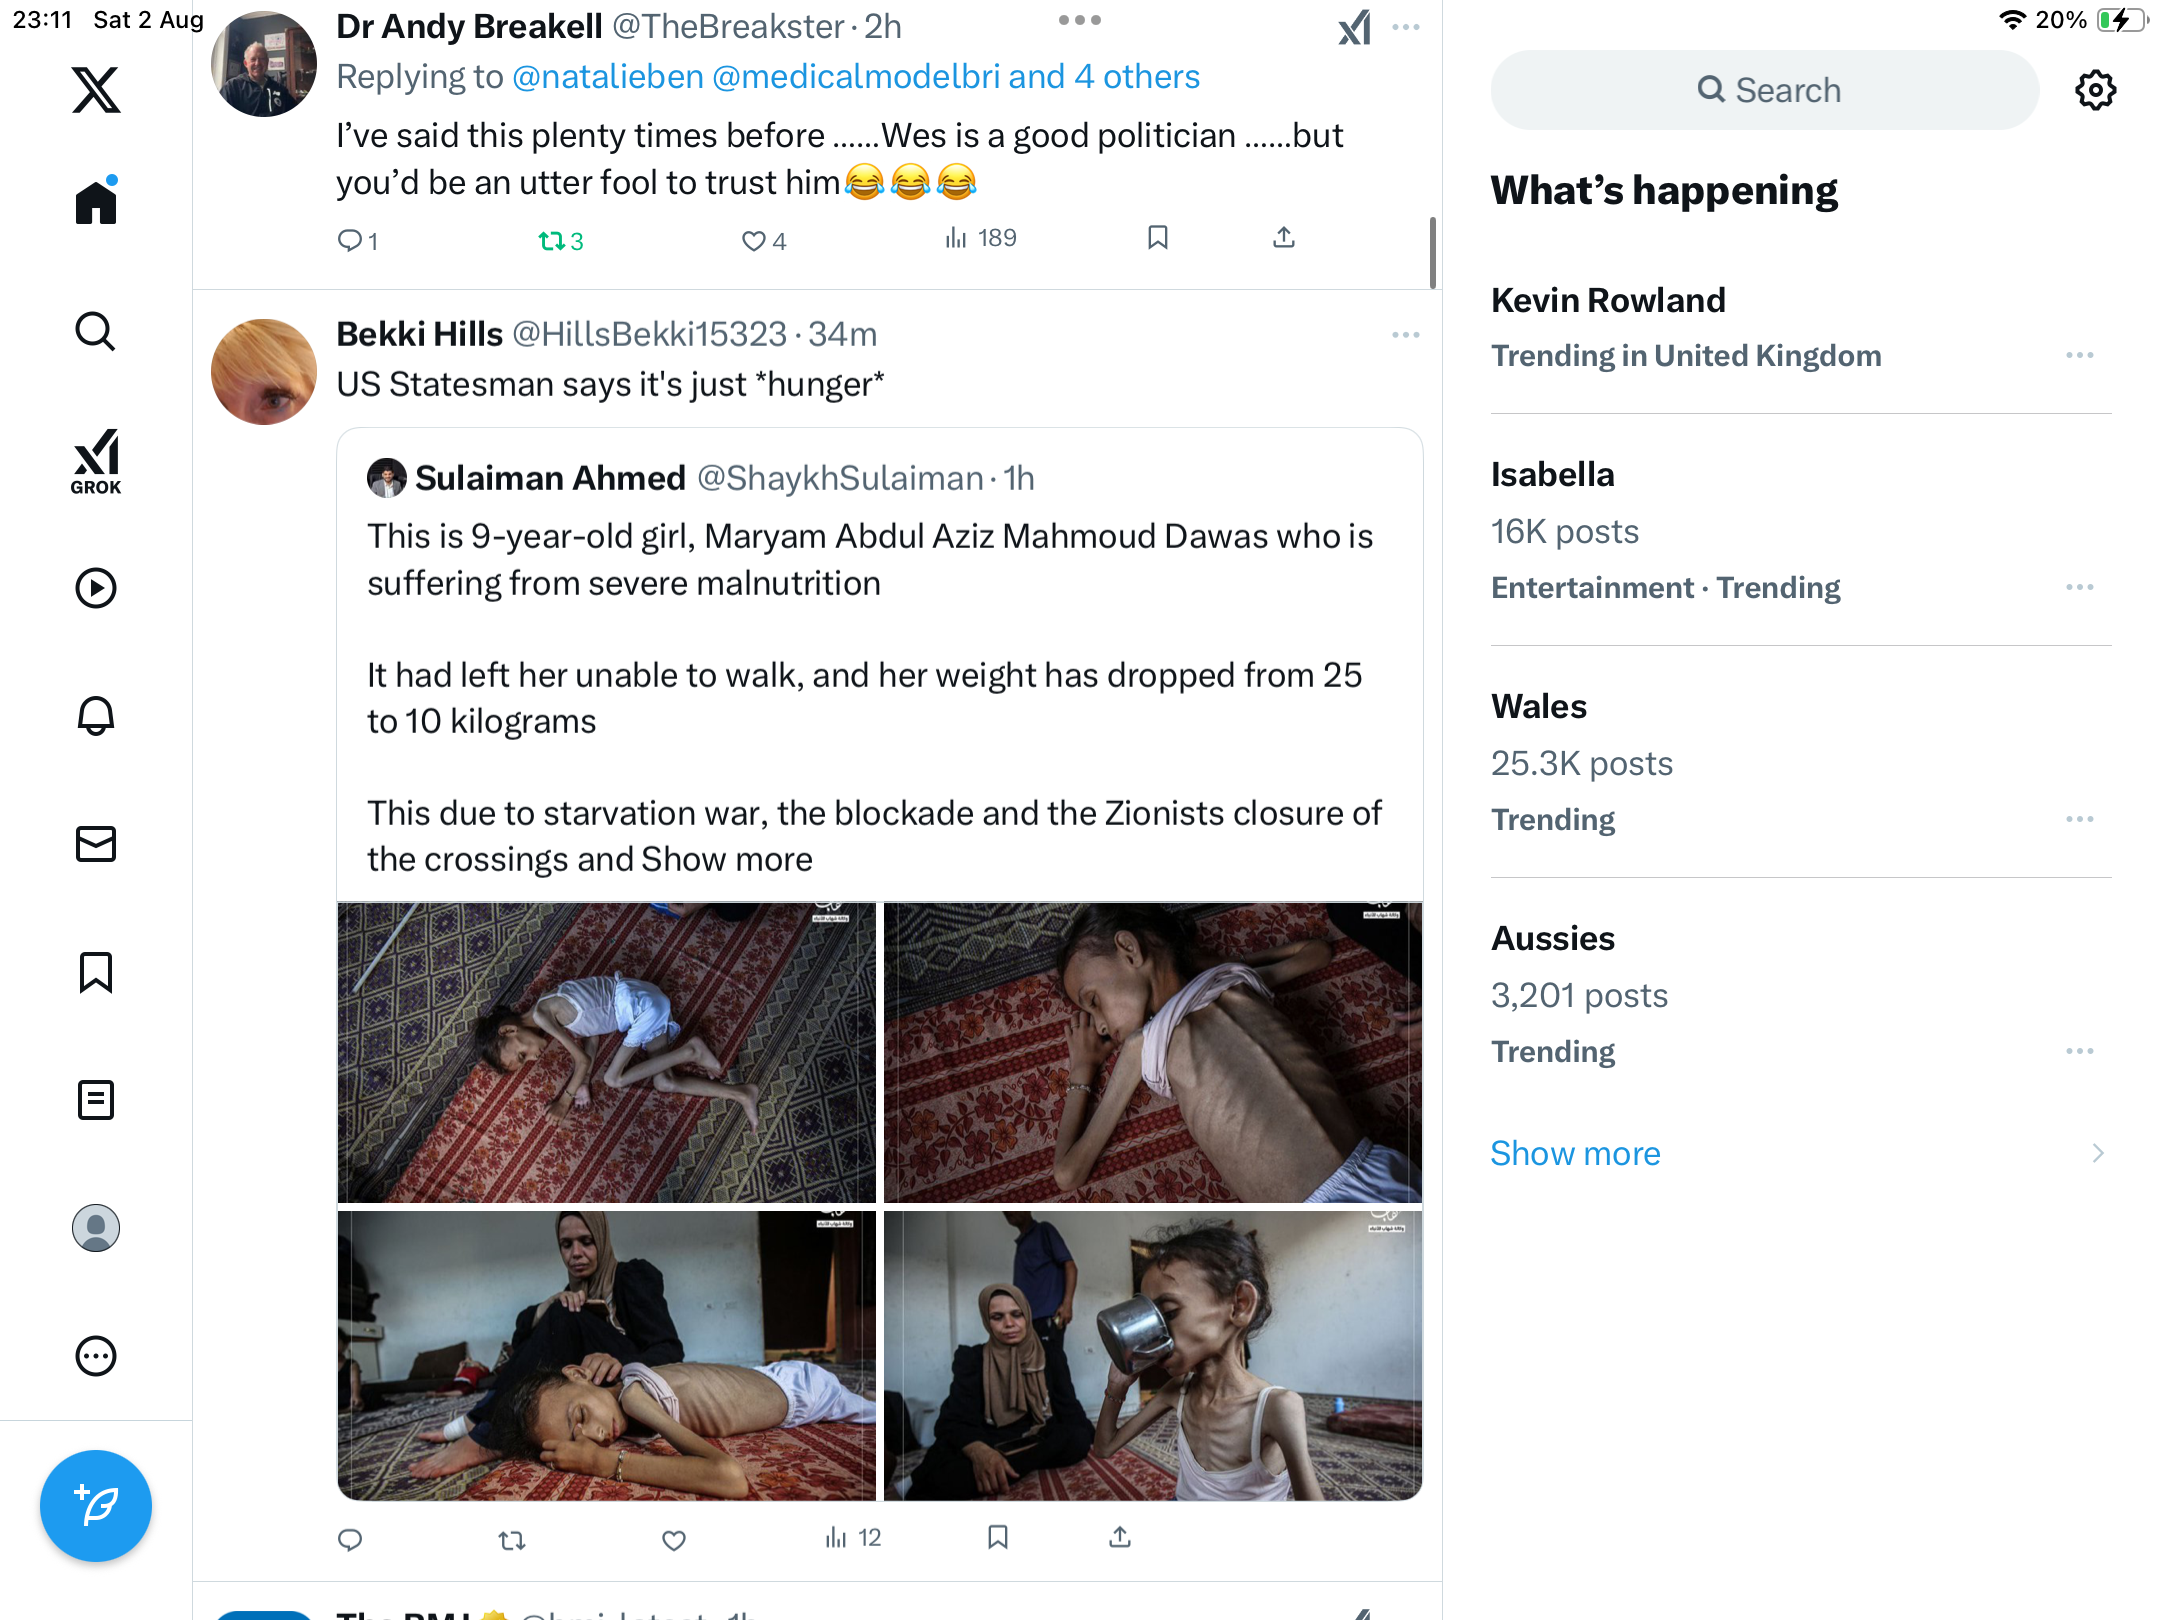Expand Show more under trending list
This screenshot has width=2160, height=1620.
click(1575, 1153)
